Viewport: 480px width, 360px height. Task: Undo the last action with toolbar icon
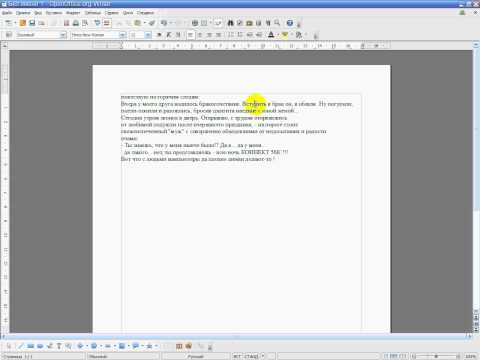[163, 23]
